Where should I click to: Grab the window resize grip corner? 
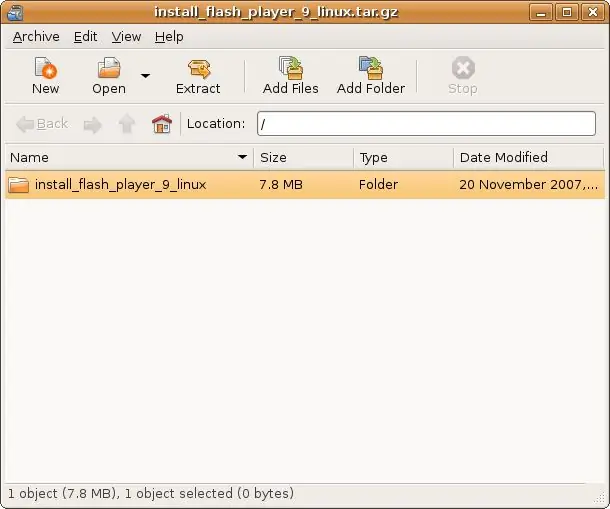601,500
